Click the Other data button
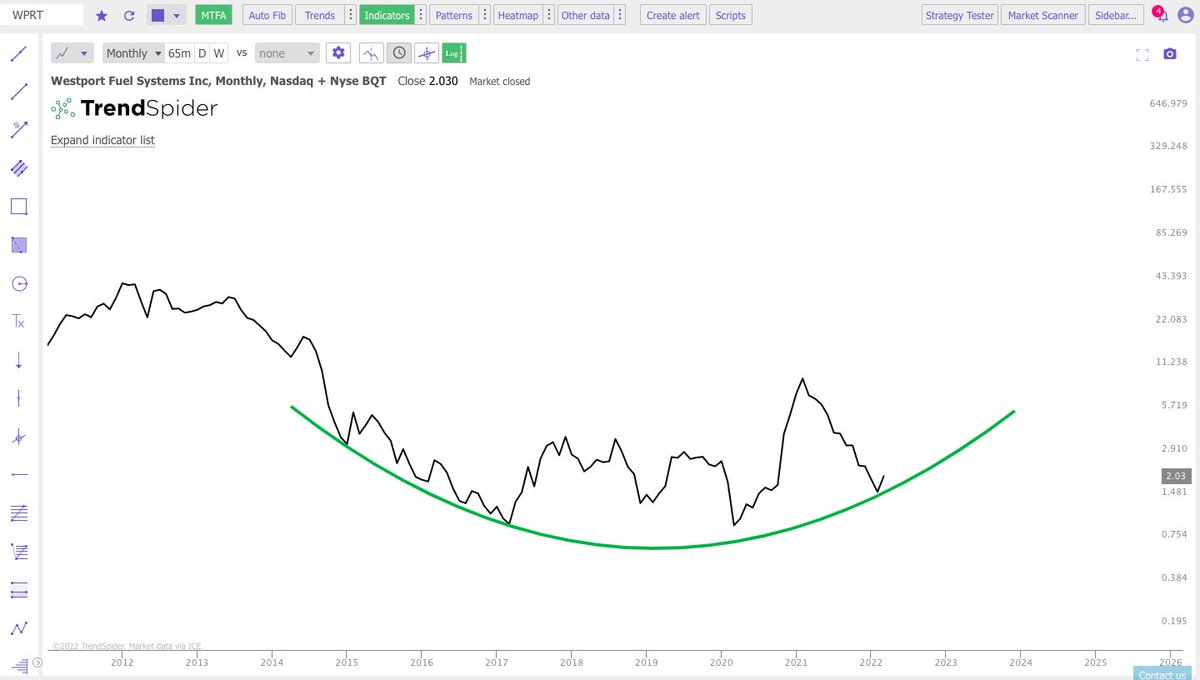This screenshot has width=1200, height=680. (x=586, y=16)
